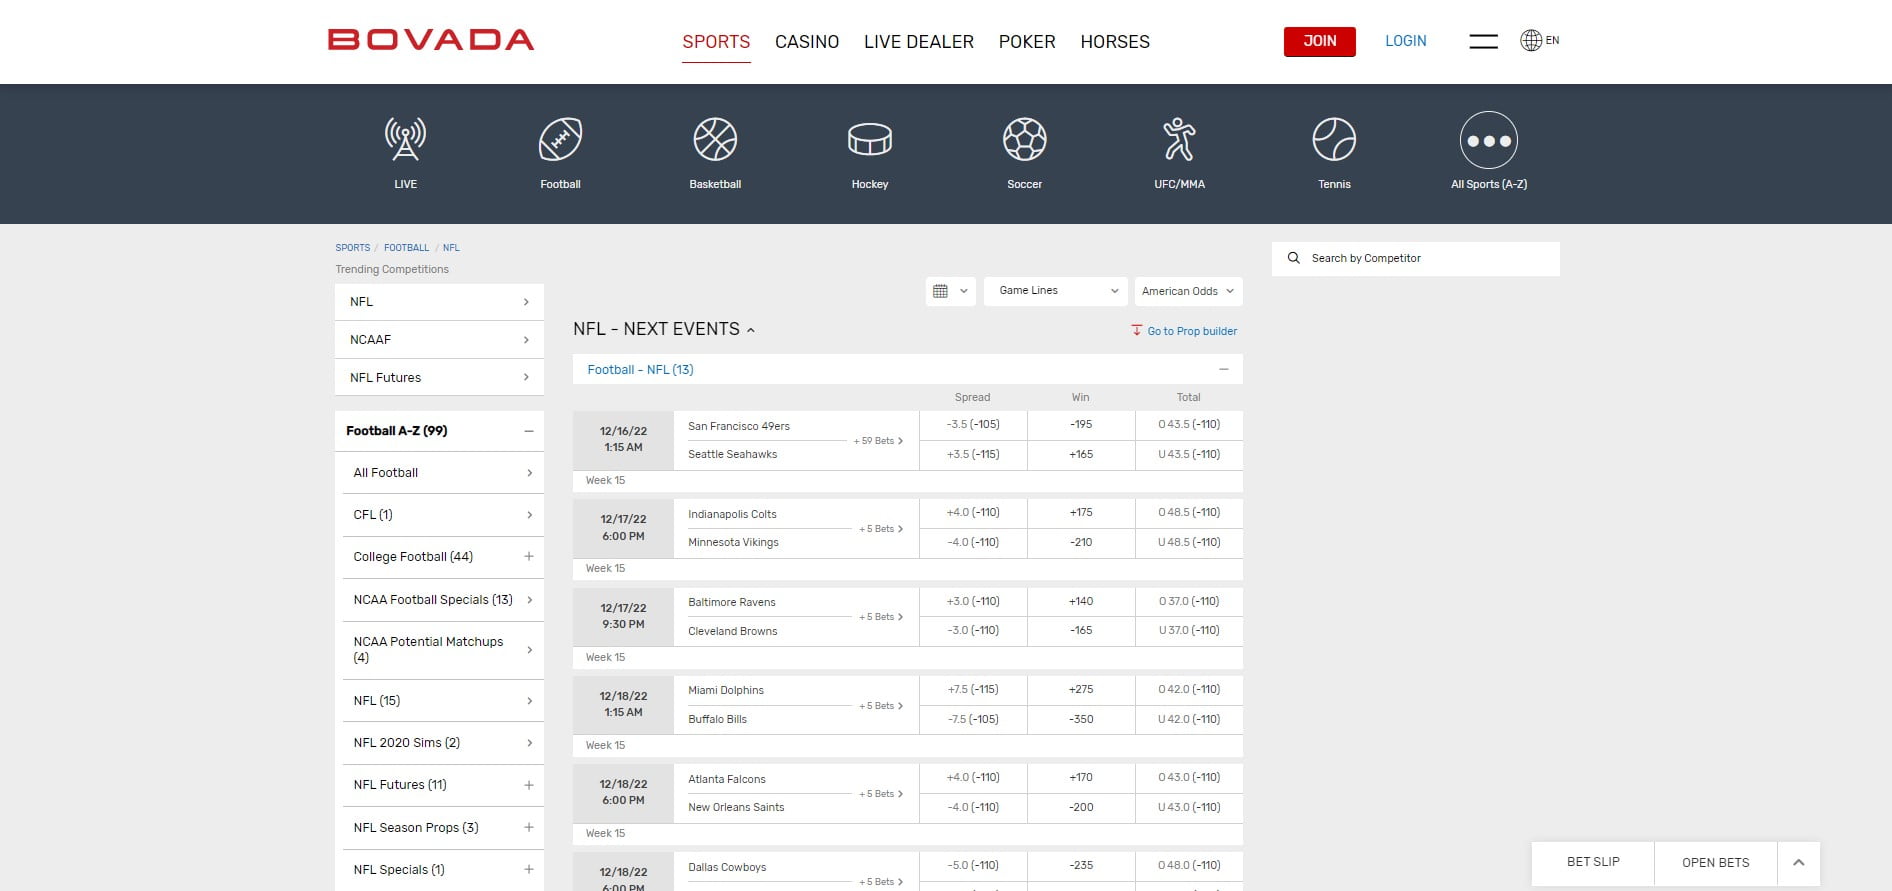
Task: Expand College Football (44) plus
Action: [x=529, y=557]
